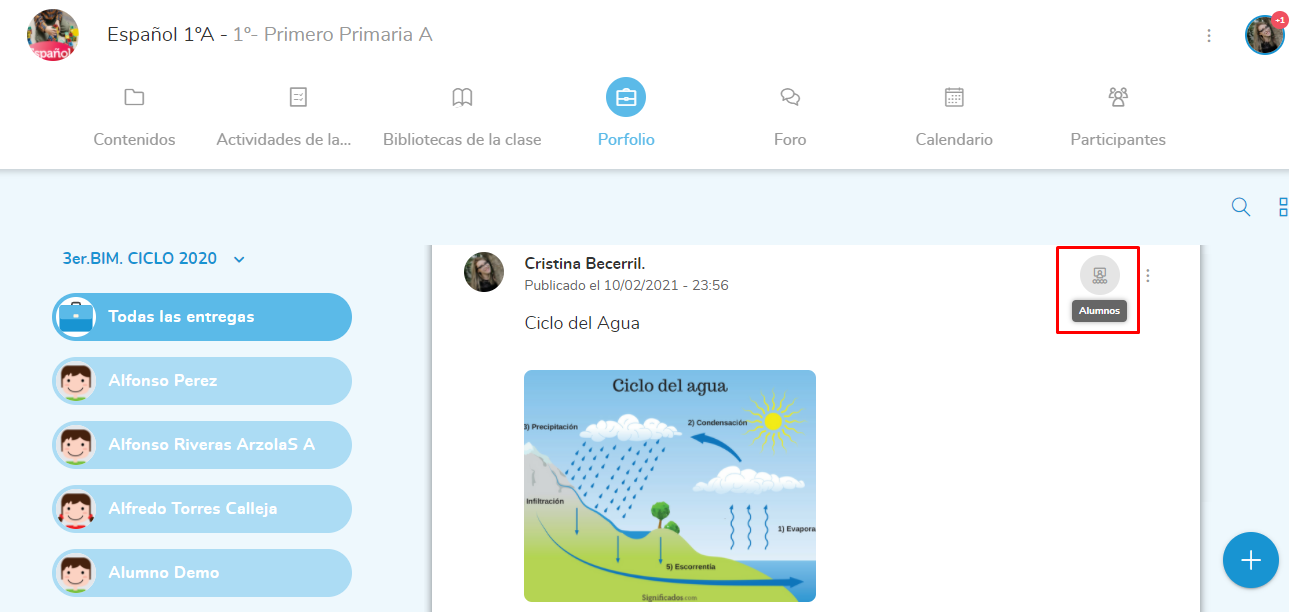
Task: Click the Alumnos visibility icon on post
Action: [x=1100, y=276]
